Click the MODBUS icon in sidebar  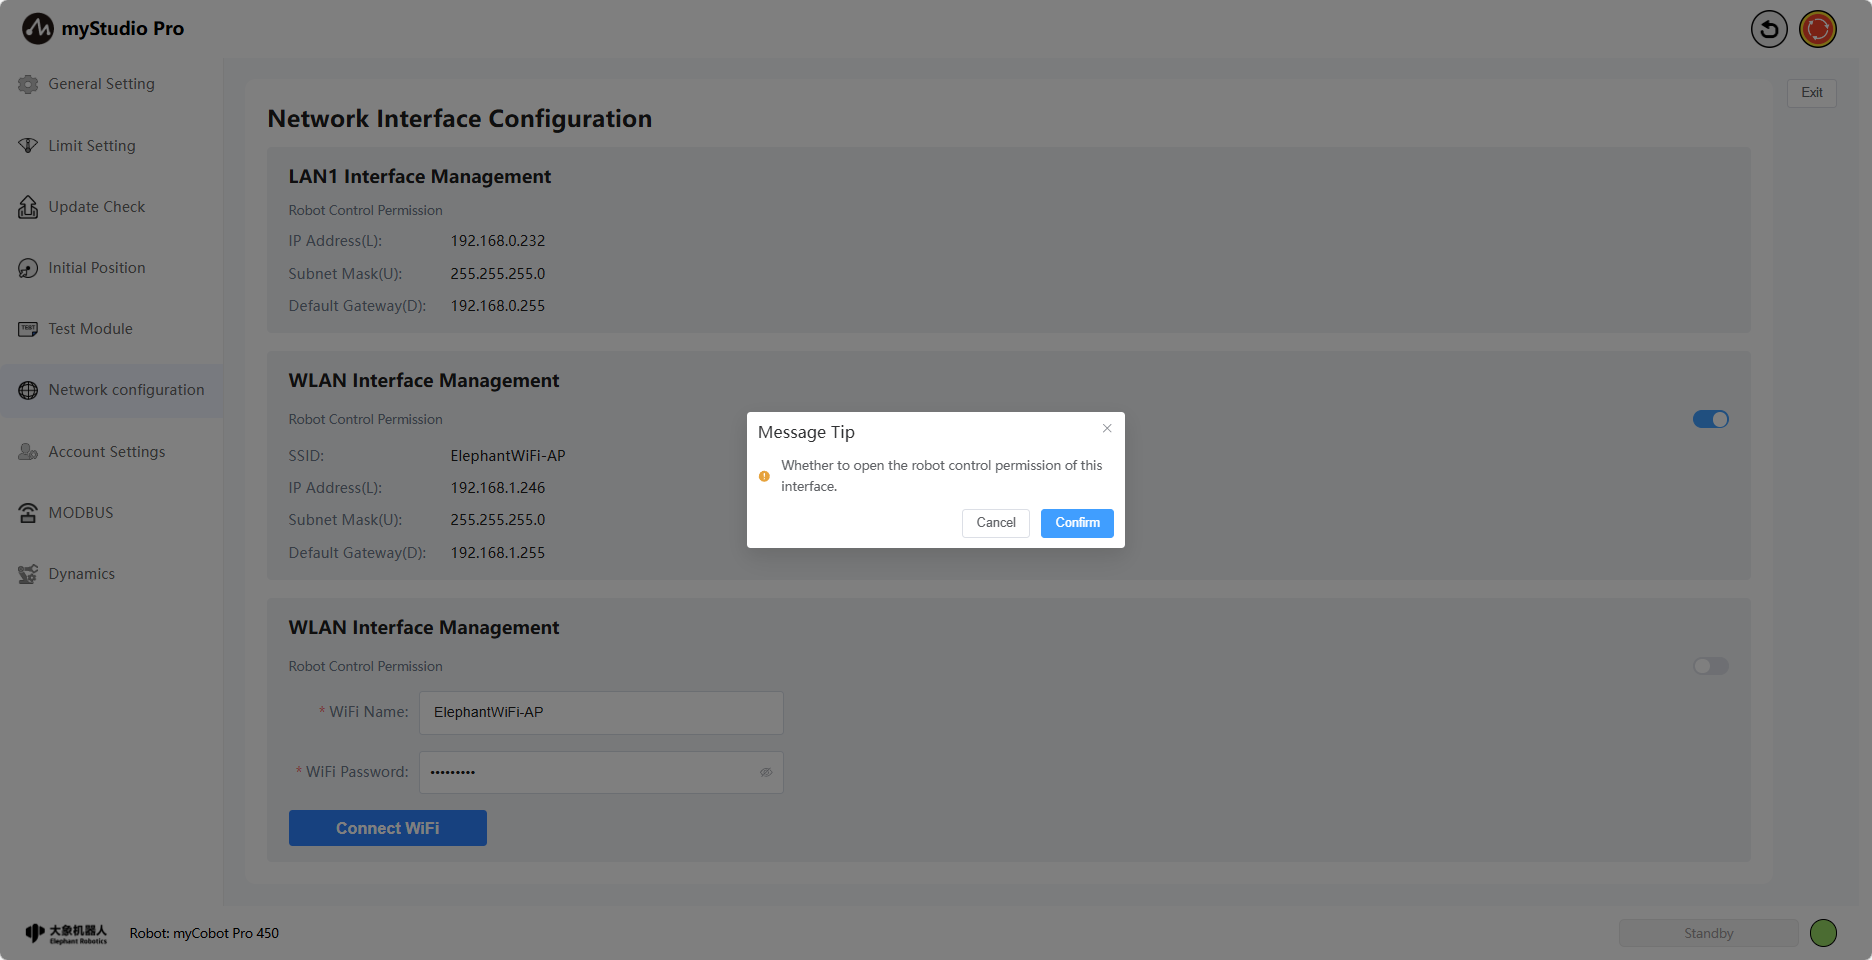point(28,513)
